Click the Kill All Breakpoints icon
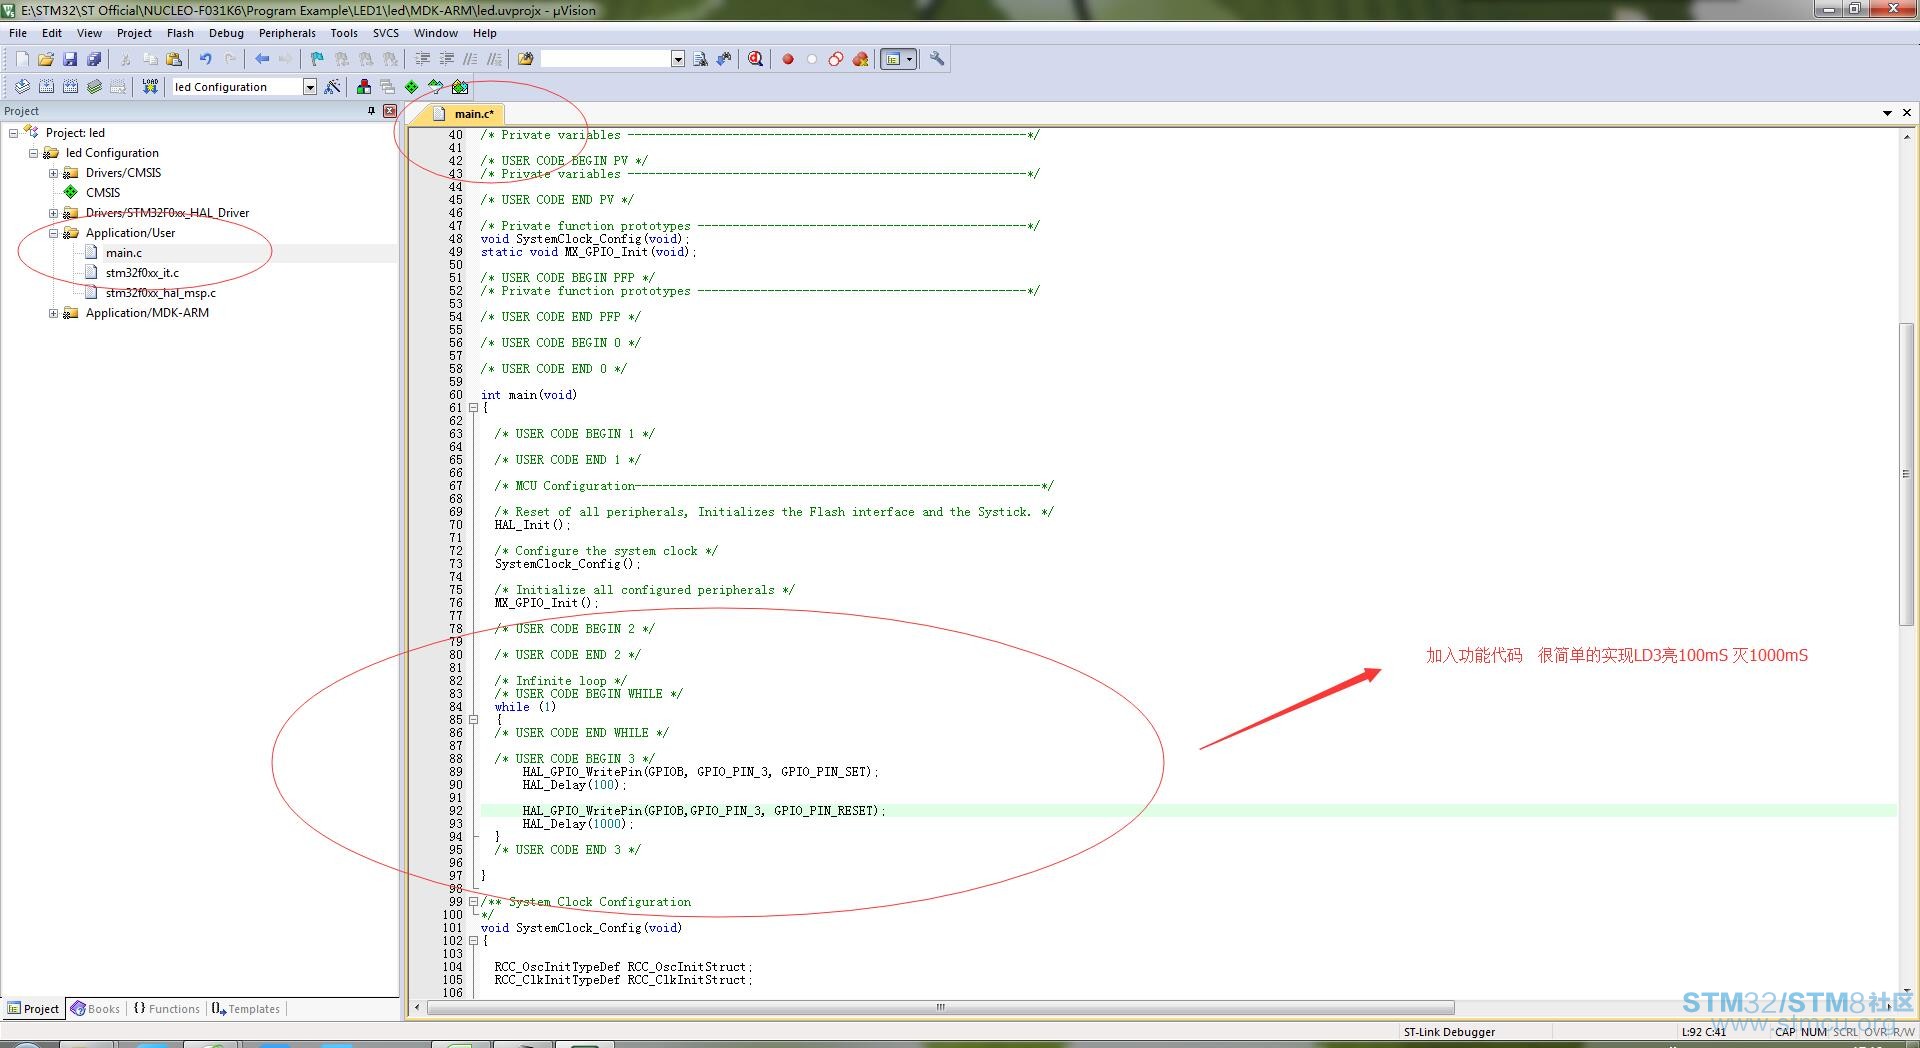This screenshot has height=1048, width=1920. click(860, 59)
